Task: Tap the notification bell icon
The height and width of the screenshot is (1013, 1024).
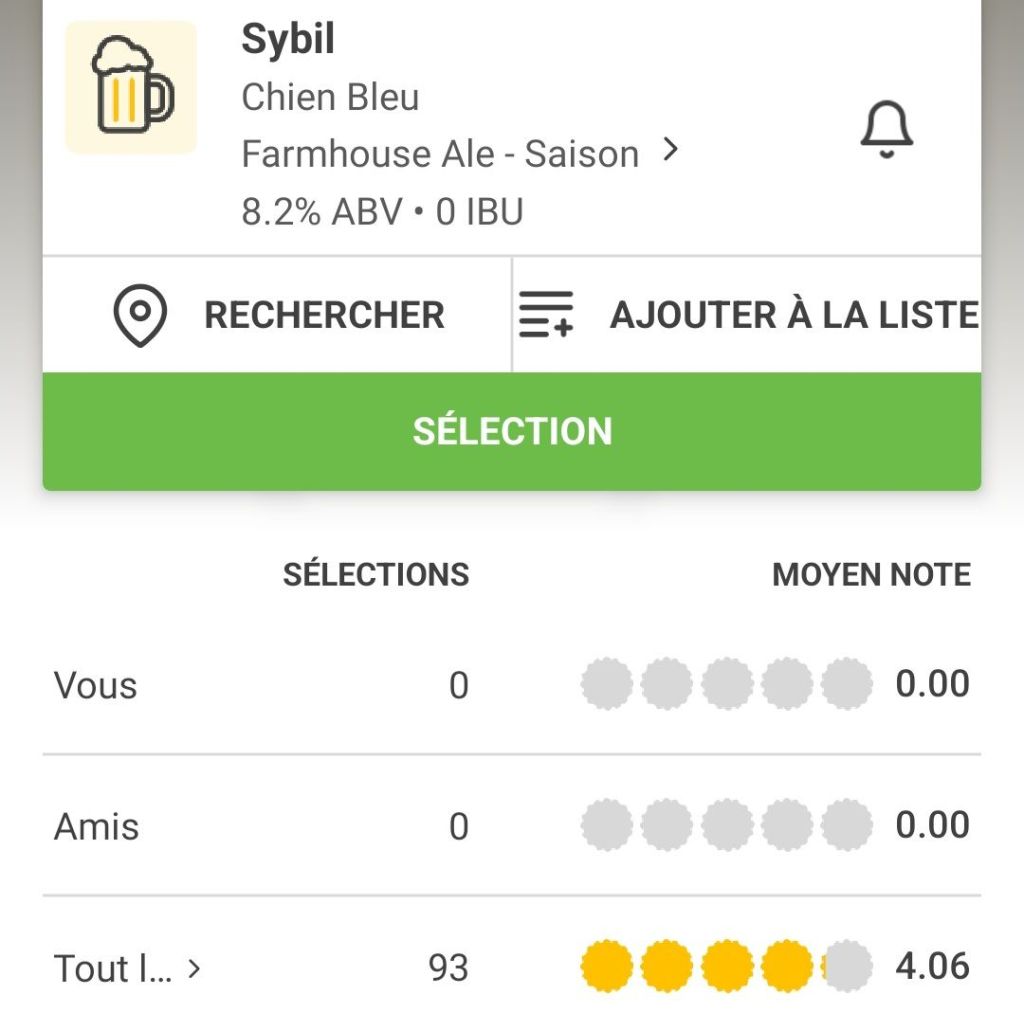Action: (887, 131)
